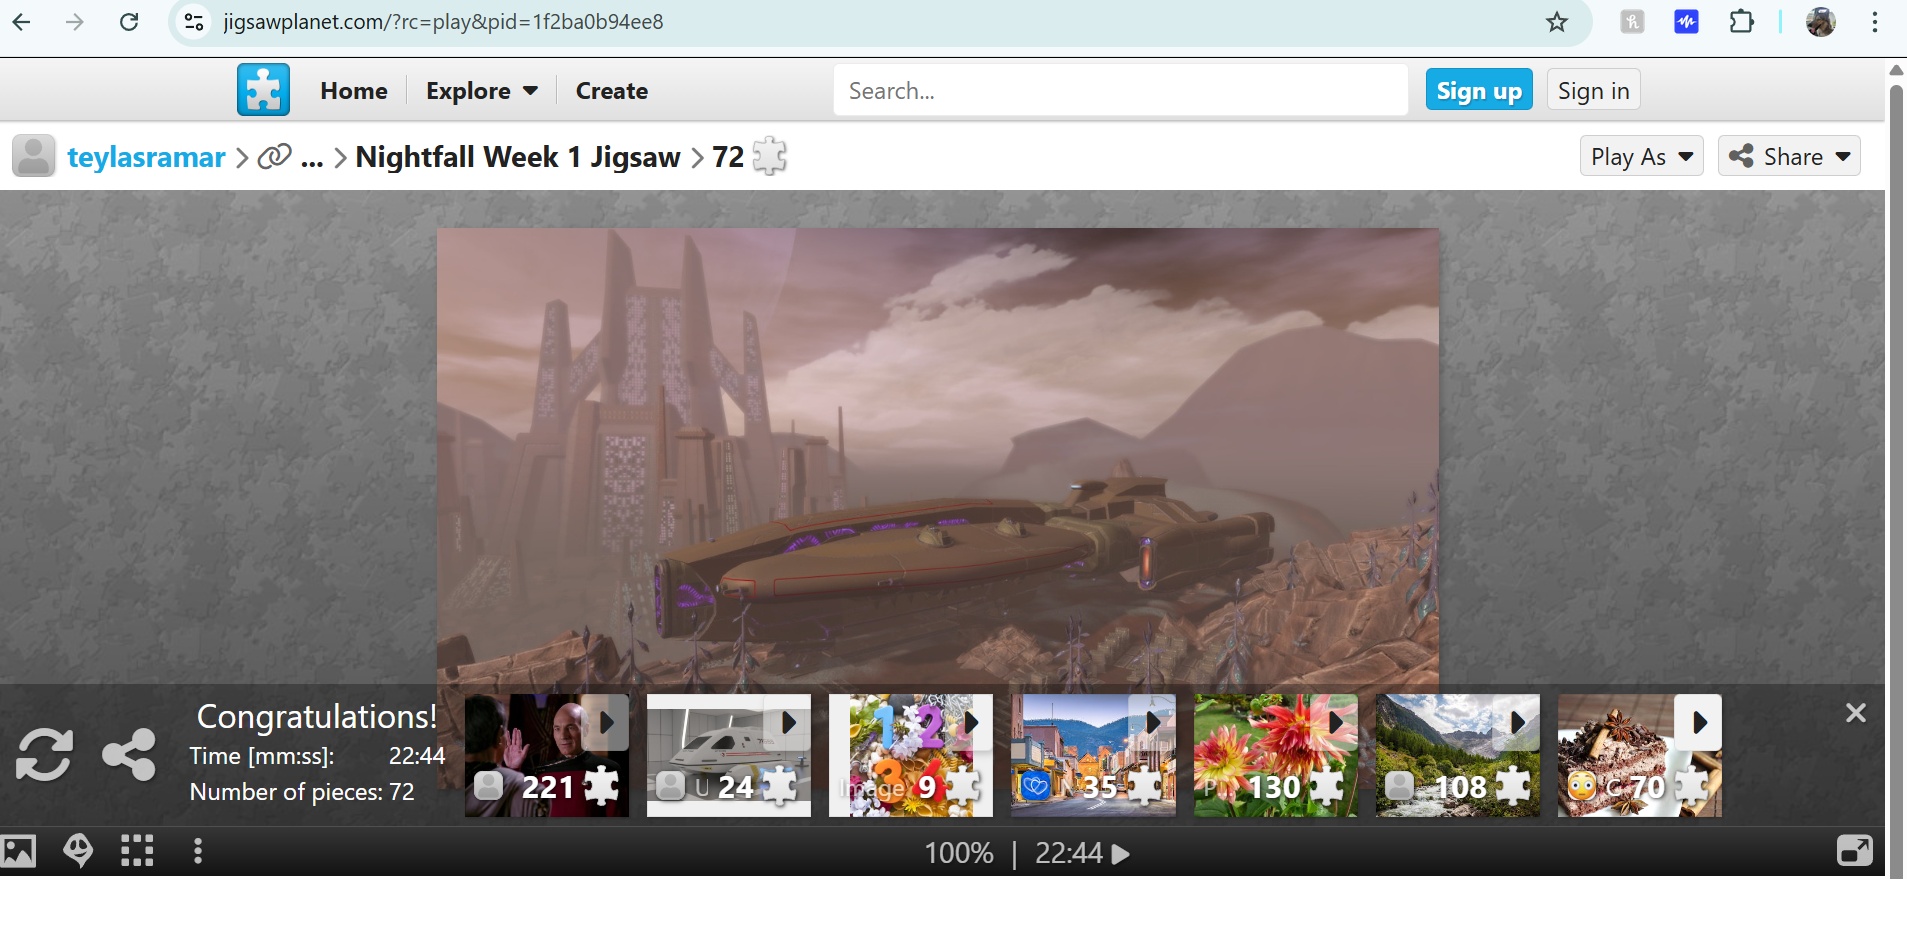Open the Share dropdown

click(x=1789, y=156)
